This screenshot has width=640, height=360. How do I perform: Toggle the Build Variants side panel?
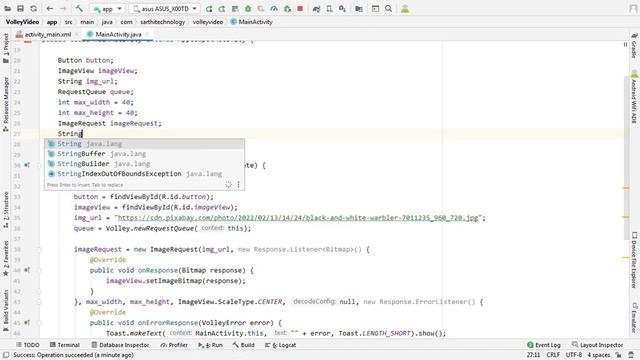pos(6,310)
